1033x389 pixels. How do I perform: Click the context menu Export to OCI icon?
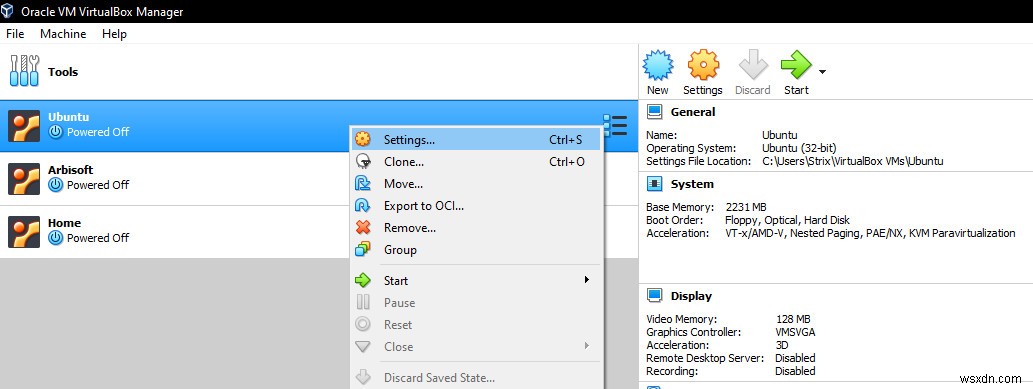363,206
